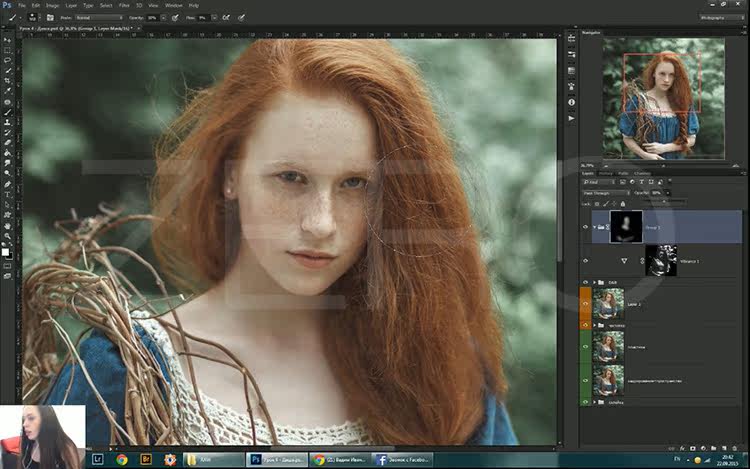Viewport: 750px width, 469px height.
Task: Open the Filter menu
Action: point(124,5)
